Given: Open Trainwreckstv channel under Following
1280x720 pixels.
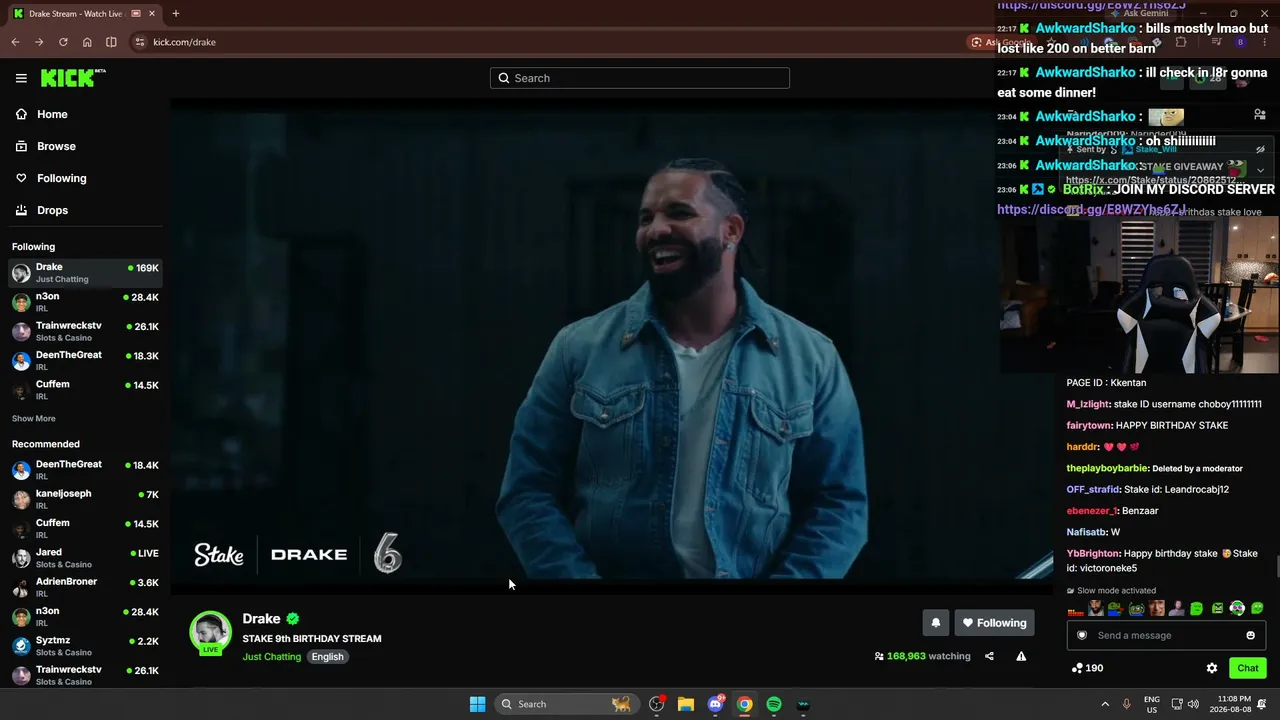Looking at the screenshot, I should click(x=85, y=331).
